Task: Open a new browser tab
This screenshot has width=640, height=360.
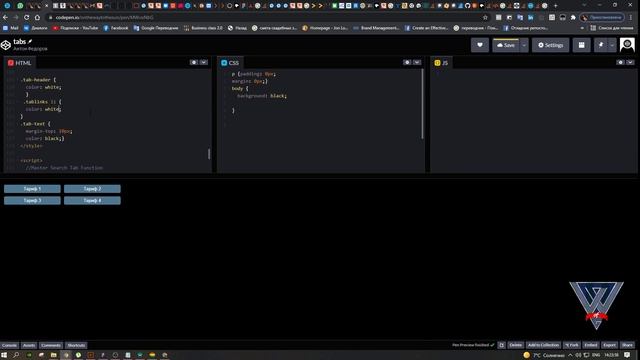Action: point(555,6)
